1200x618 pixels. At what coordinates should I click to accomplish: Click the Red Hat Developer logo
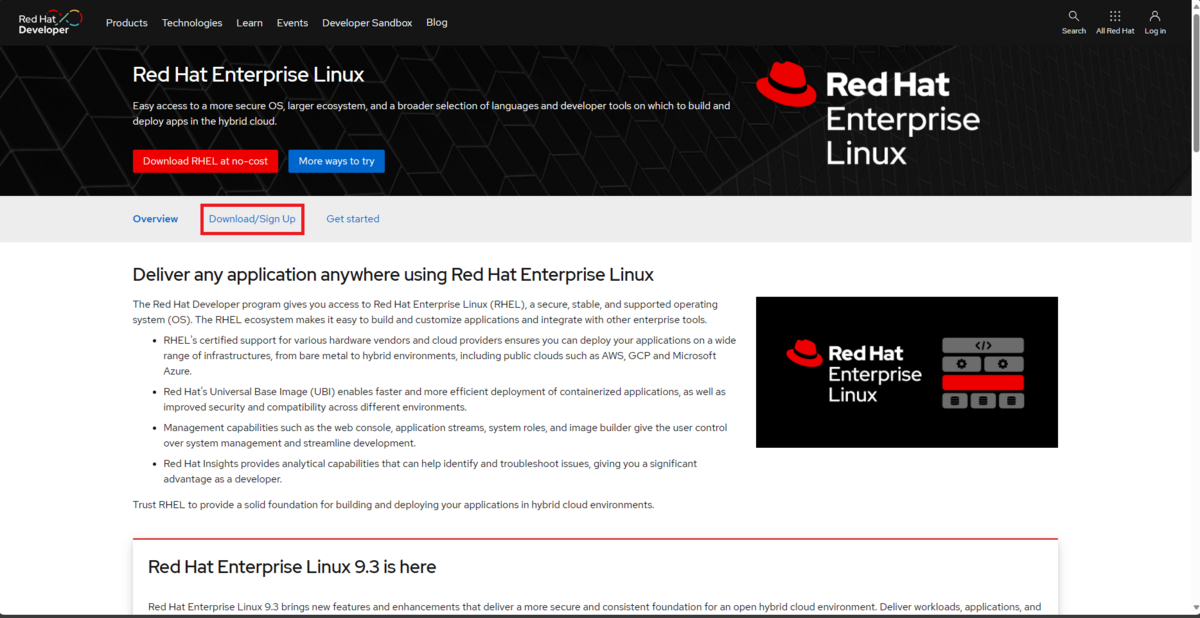pos(50,22)
